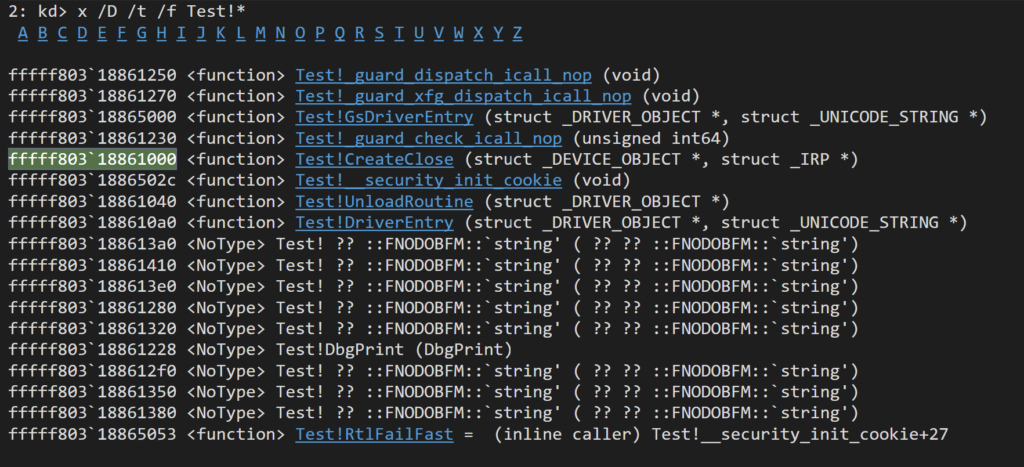Open Test!_guard_dispatch_icall_nop symbol link

click(443, 75)
